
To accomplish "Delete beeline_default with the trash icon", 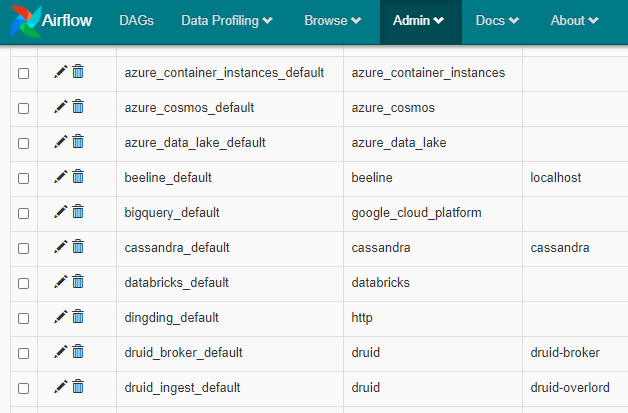I will pyautogui.click(x=78, y=177).
